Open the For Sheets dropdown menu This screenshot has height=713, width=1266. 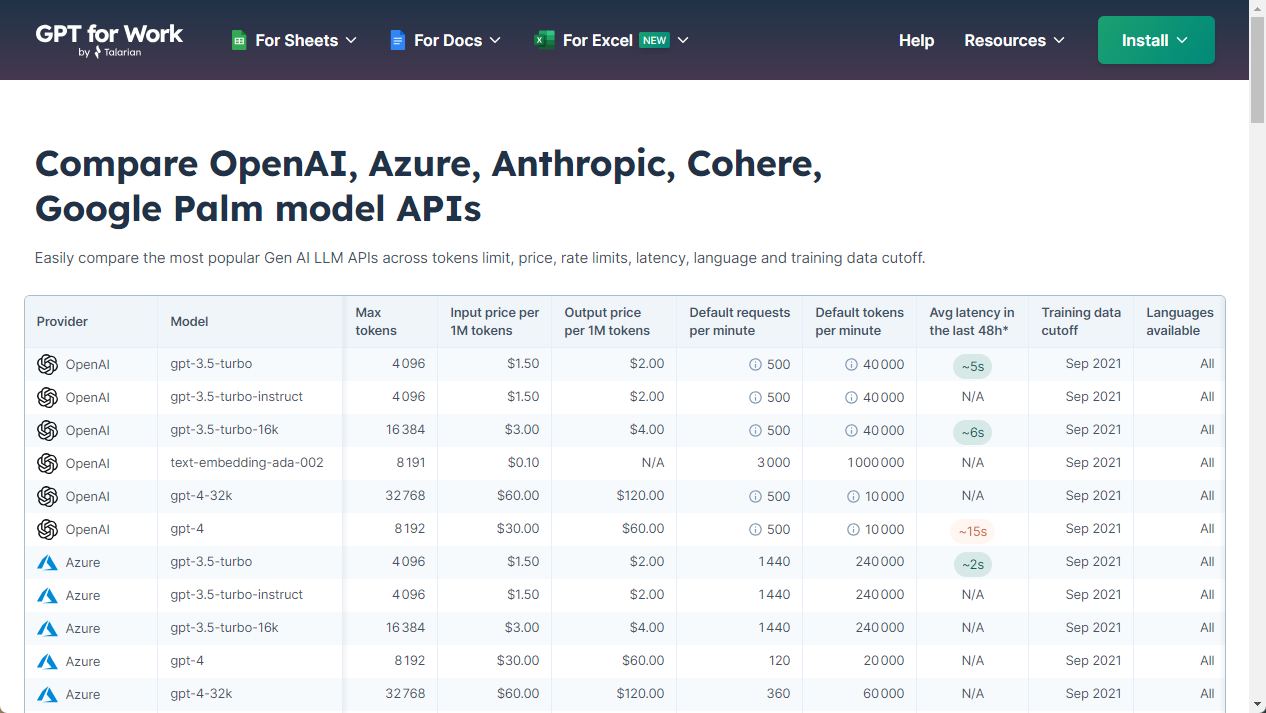[294, 40]
